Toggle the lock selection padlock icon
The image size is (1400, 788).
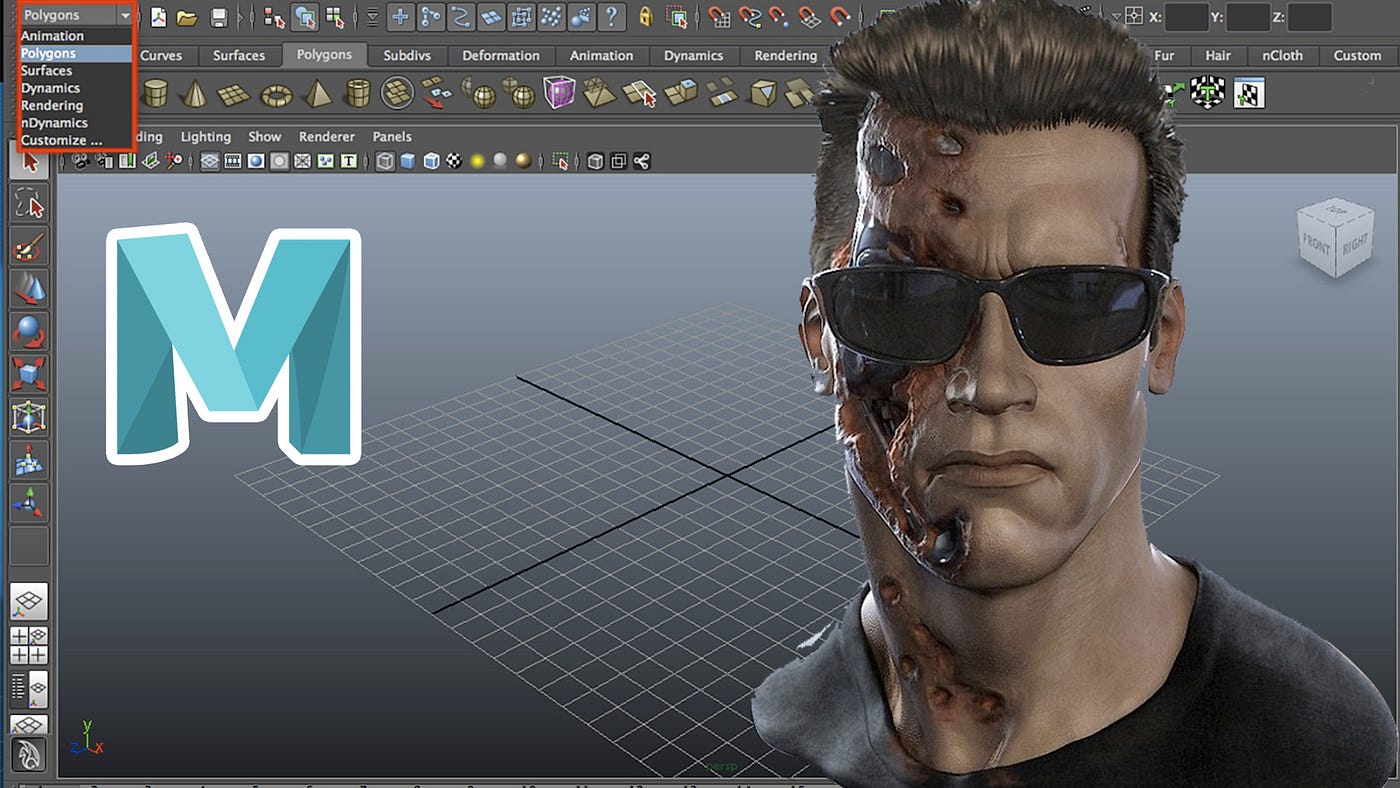click(646, 17)
